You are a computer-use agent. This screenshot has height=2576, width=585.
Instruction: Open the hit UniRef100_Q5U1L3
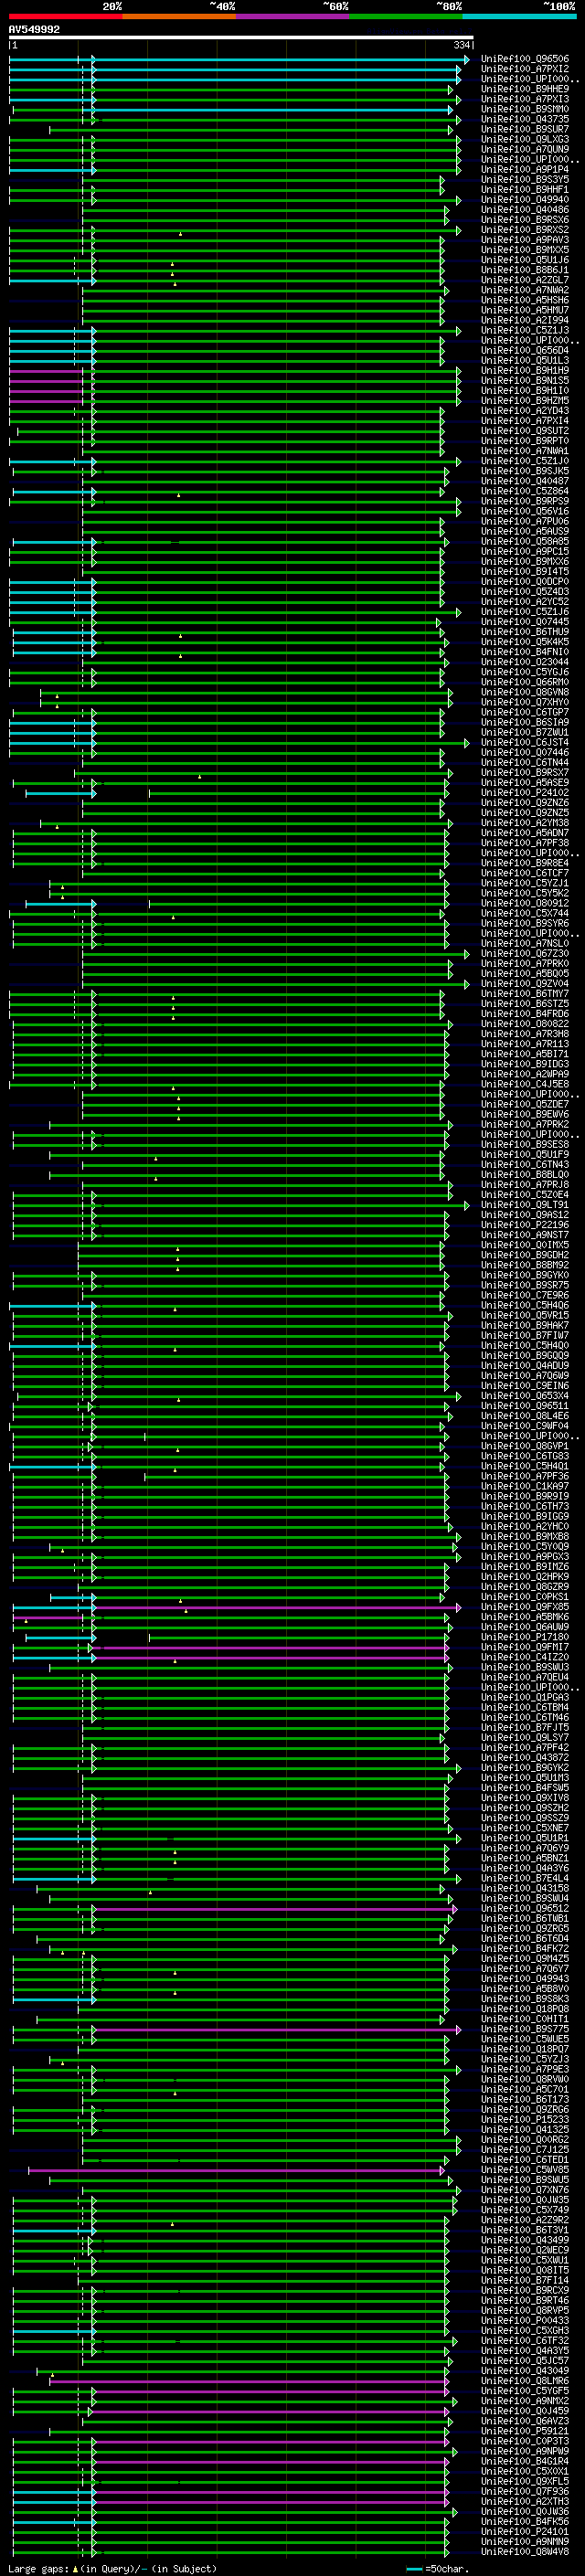pyautogui.click(x=525, y=361)
